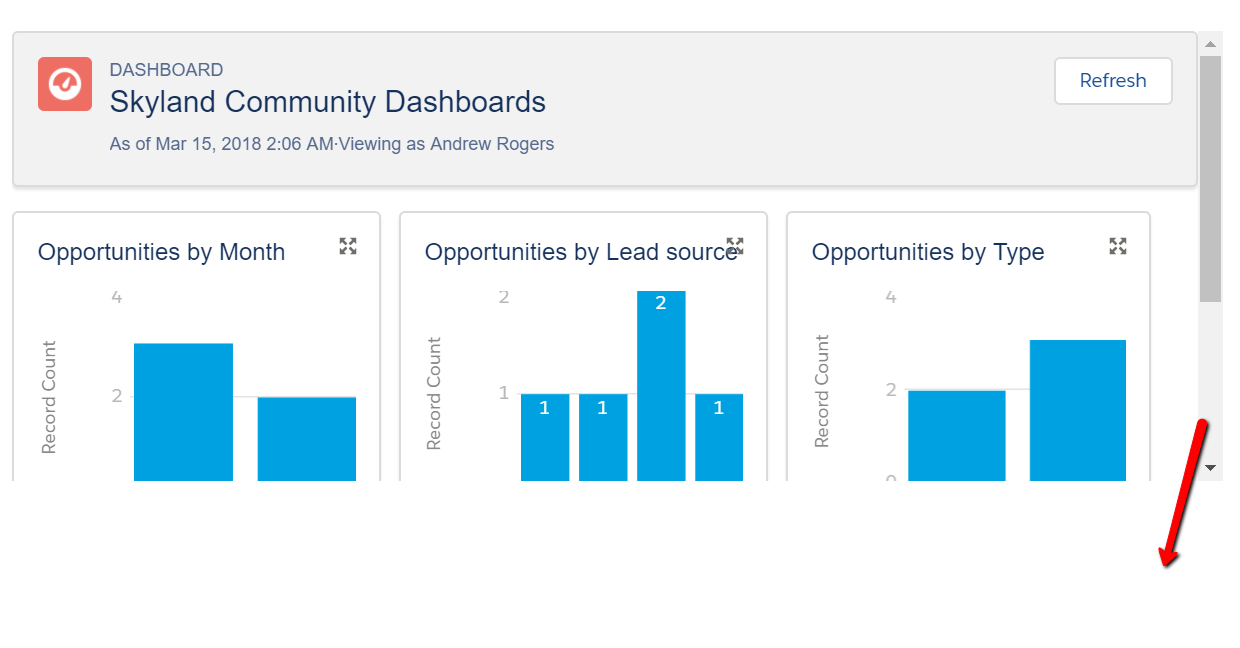Click the taller bar in Opportunities by Month
Image resolution: width=1240 pixels, height=648 pixels.
pyautogui.click(x=183, y=412)
